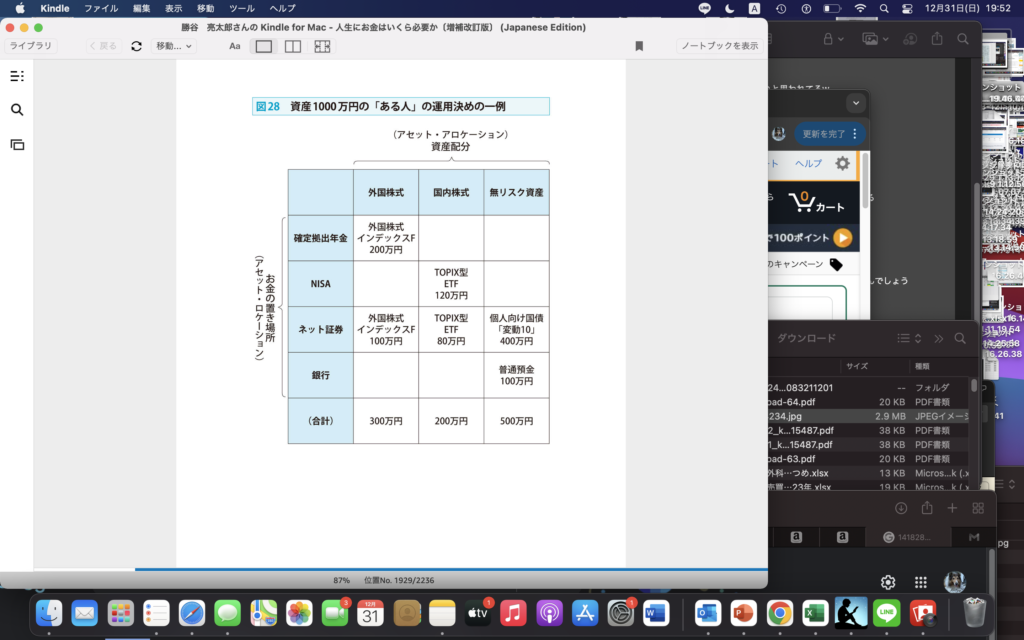Click the search magnifier in Kindle sidebar
Image resolution: width=1024 pixels, height=640 pixels.
(17, 110)
